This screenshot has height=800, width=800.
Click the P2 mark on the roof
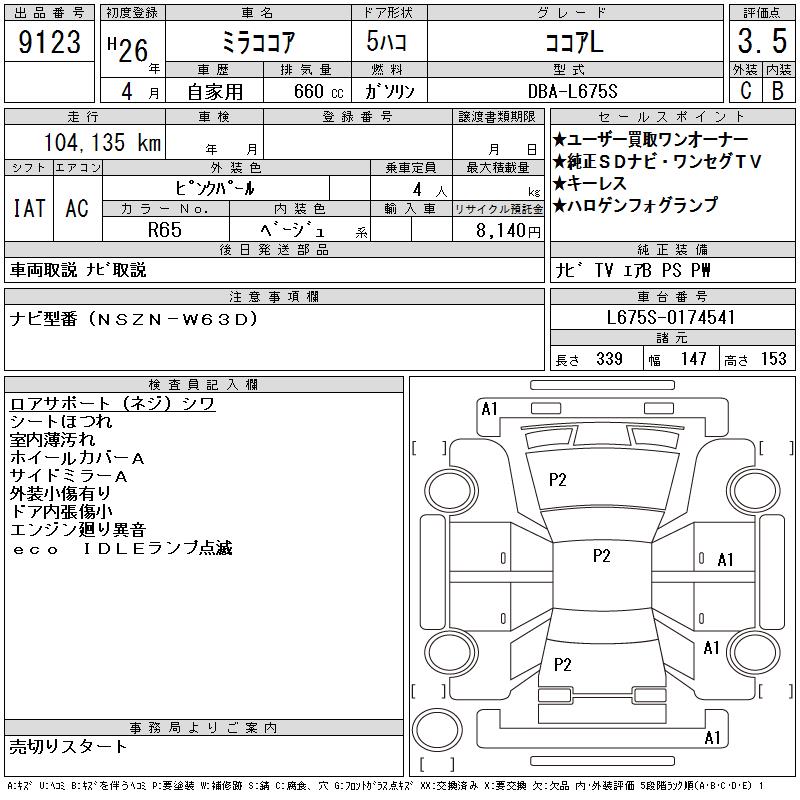coord(602,556)
